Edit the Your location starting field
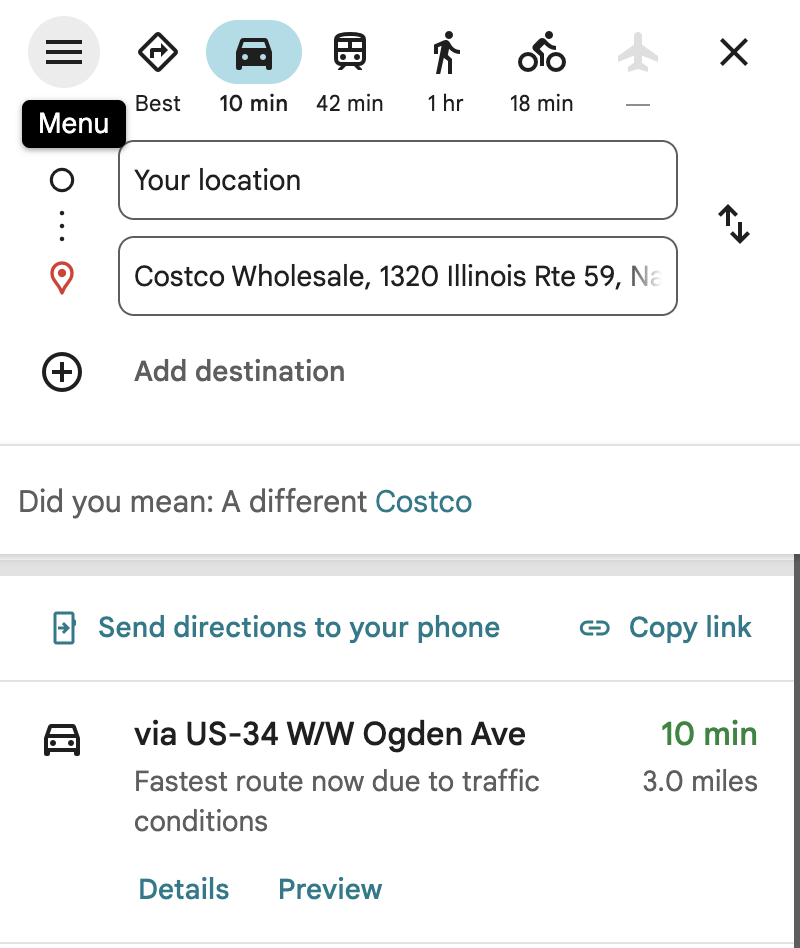 [x=398, y=180]
